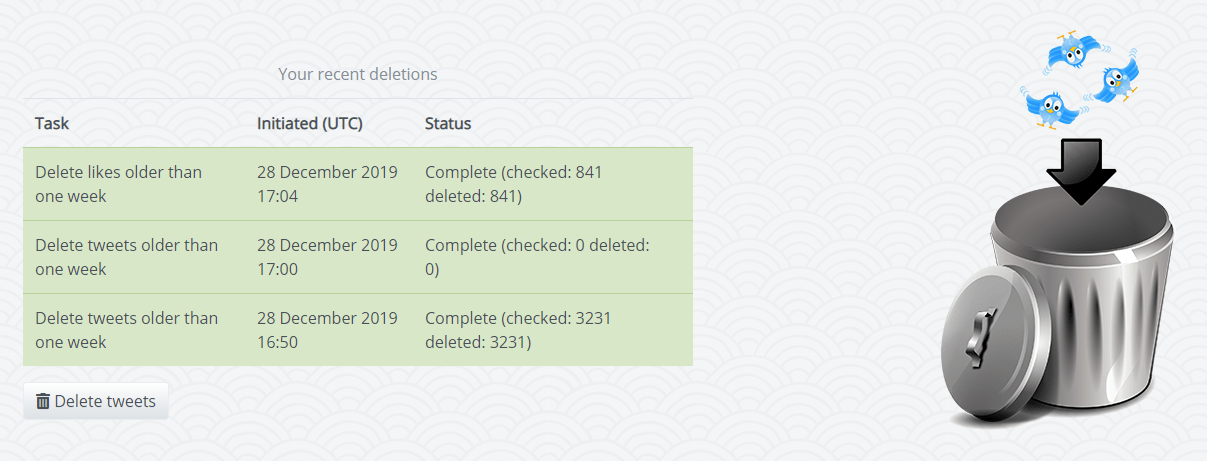Select the Status column header
The height and width of the screenshot is (461, 1207).
click(x=448, y=124)
